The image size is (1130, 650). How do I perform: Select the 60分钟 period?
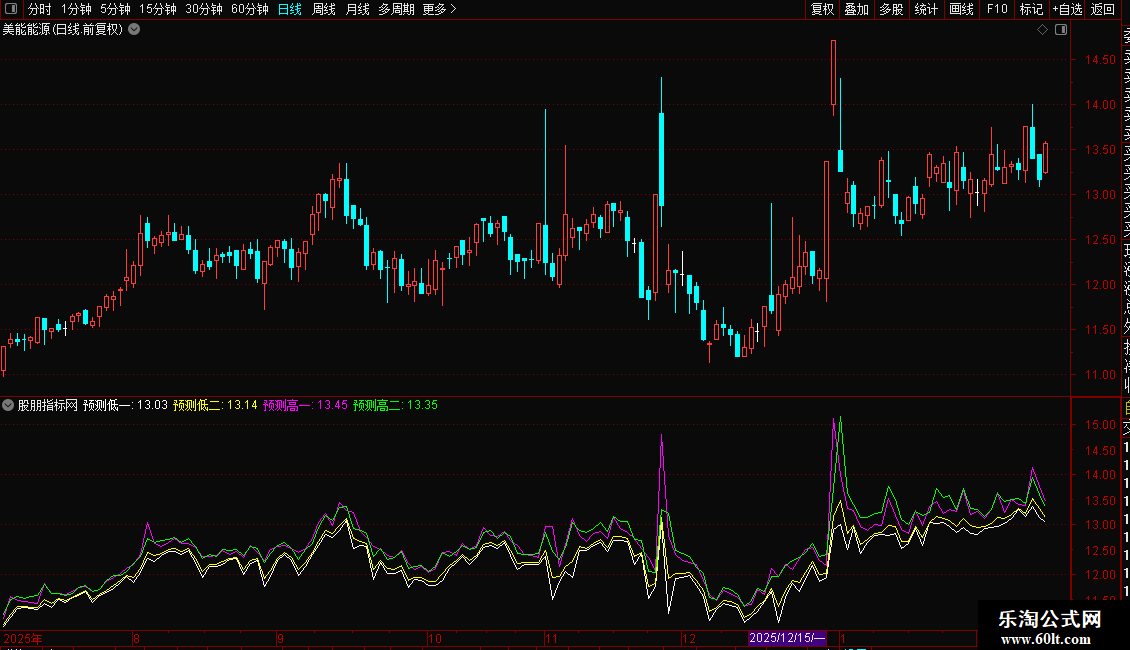coord(249,9)
